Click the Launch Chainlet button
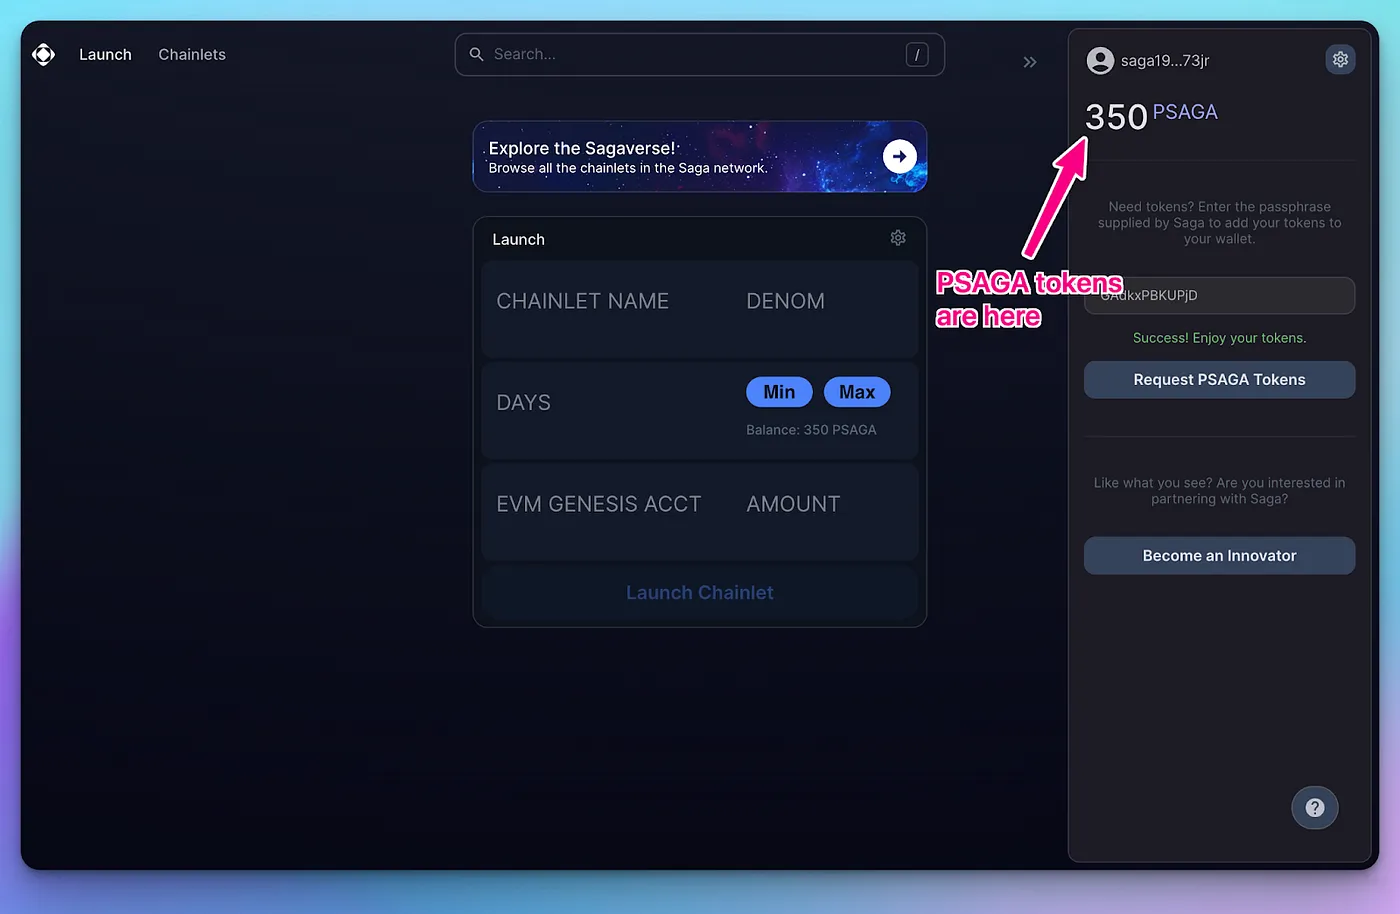Viewport: 1400px width, 914px height. (x=699, y=593)
